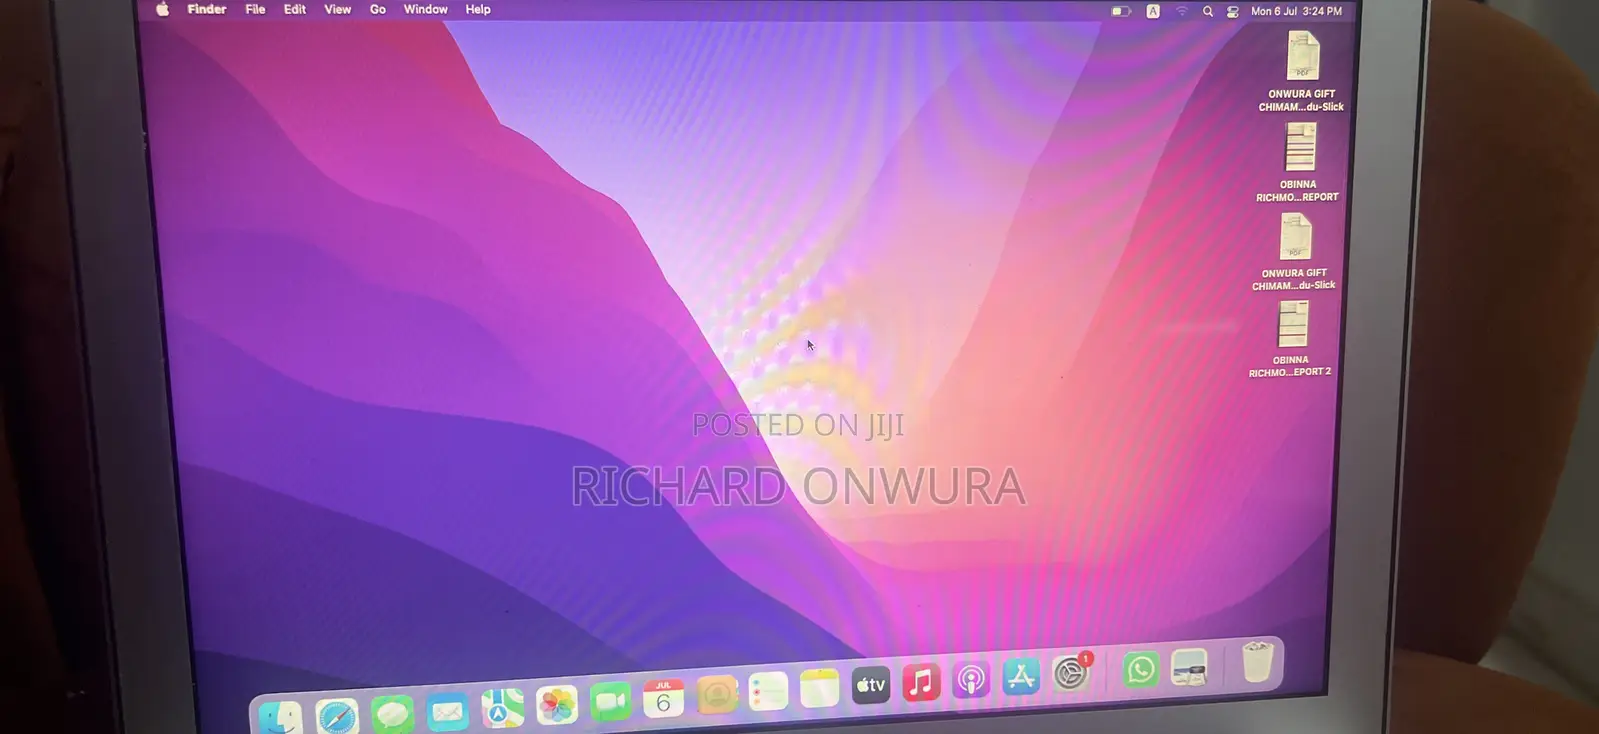Launch Maps from the Dock
Viewport: 1599px width, 734px height.
point(502,708)
